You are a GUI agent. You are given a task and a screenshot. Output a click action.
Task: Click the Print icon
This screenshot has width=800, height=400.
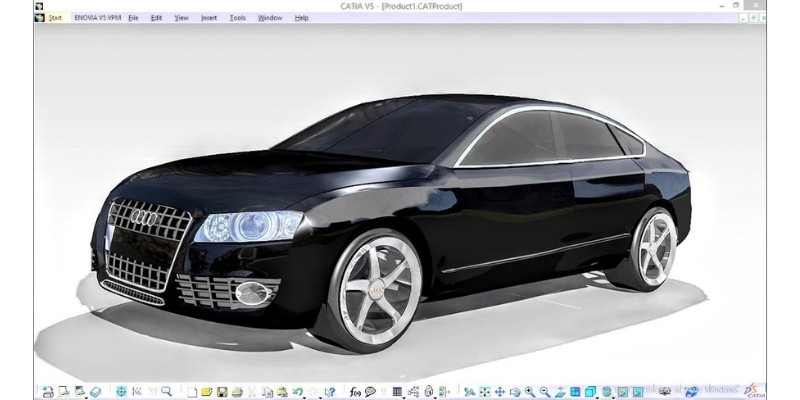237,392
